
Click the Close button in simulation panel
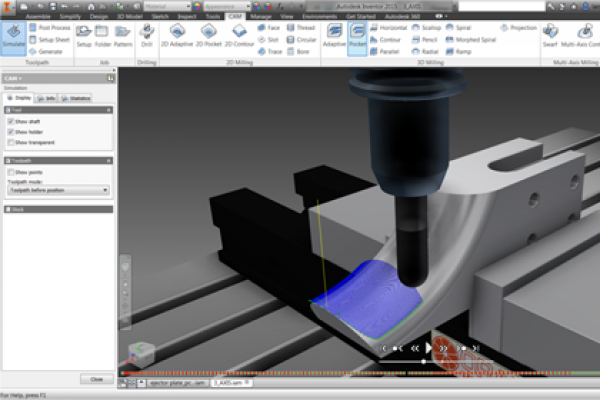point(96,379)
